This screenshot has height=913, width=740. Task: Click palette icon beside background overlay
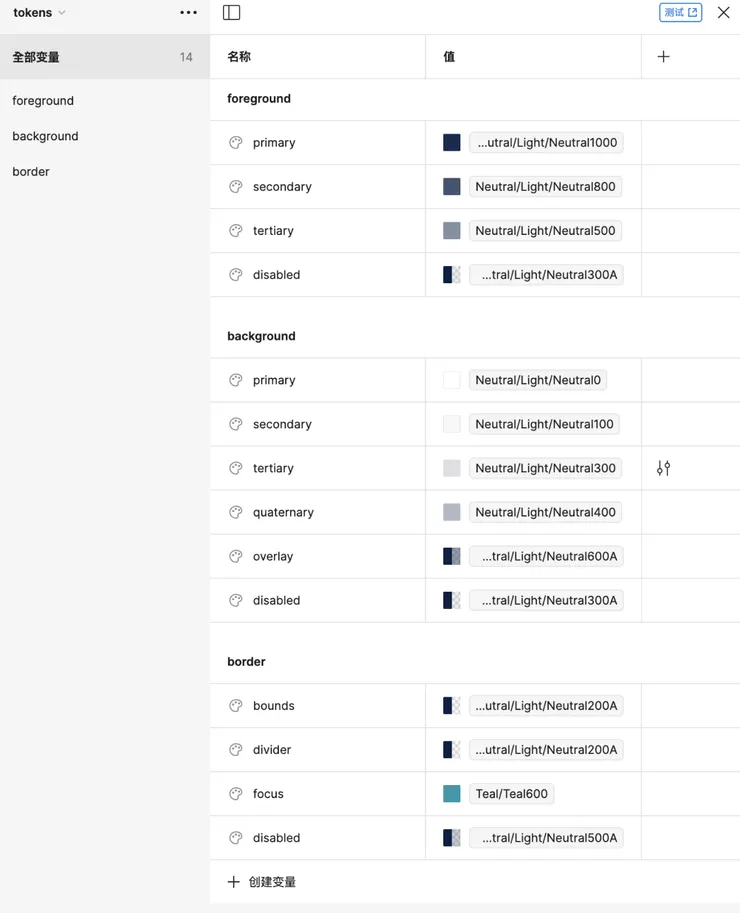click(236, 556)
